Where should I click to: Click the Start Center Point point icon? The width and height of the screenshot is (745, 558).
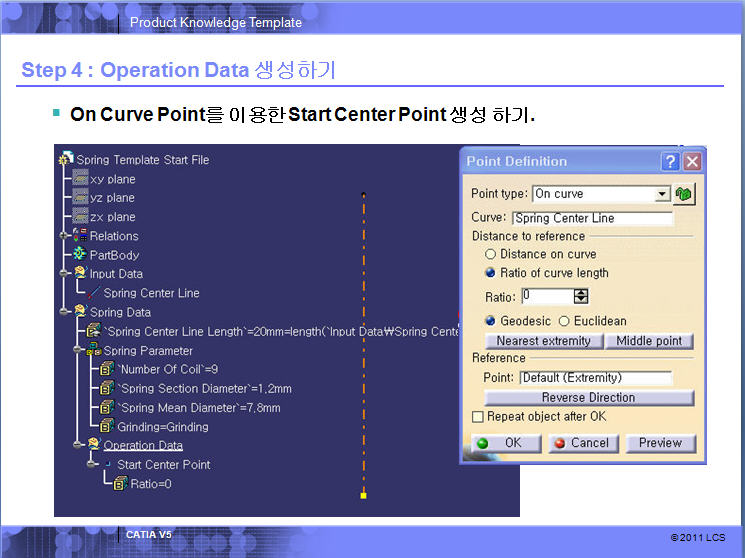point(108,464)
